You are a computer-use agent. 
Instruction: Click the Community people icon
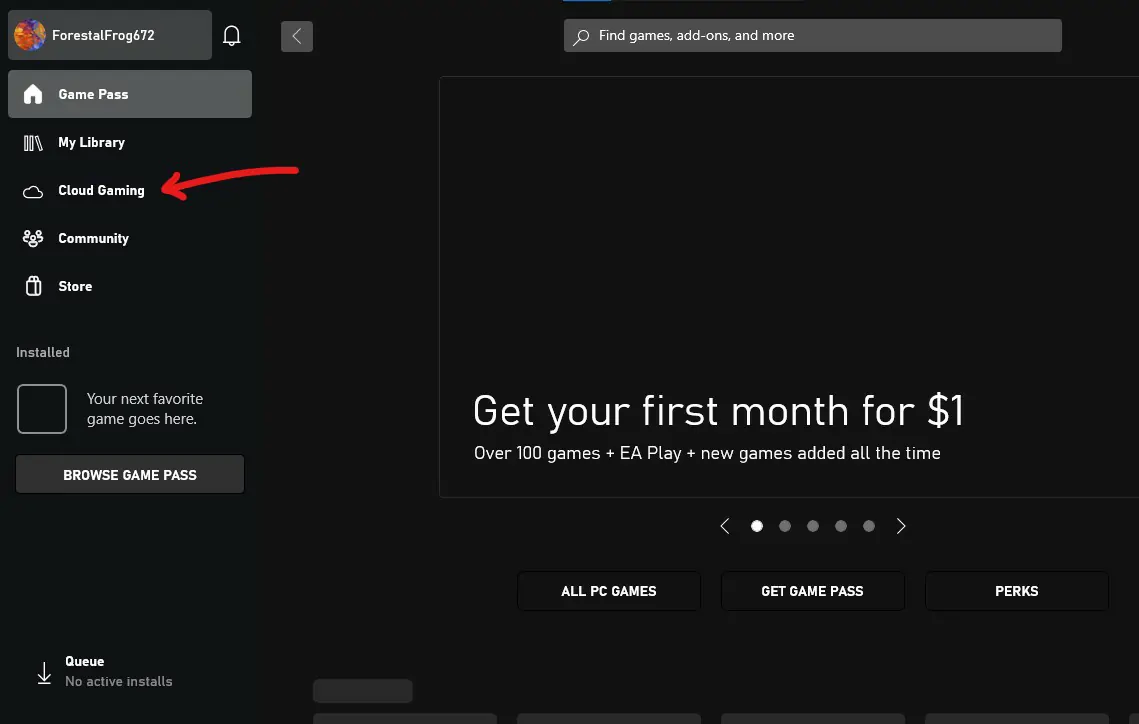pyautogui.click(x=33, y=238)
